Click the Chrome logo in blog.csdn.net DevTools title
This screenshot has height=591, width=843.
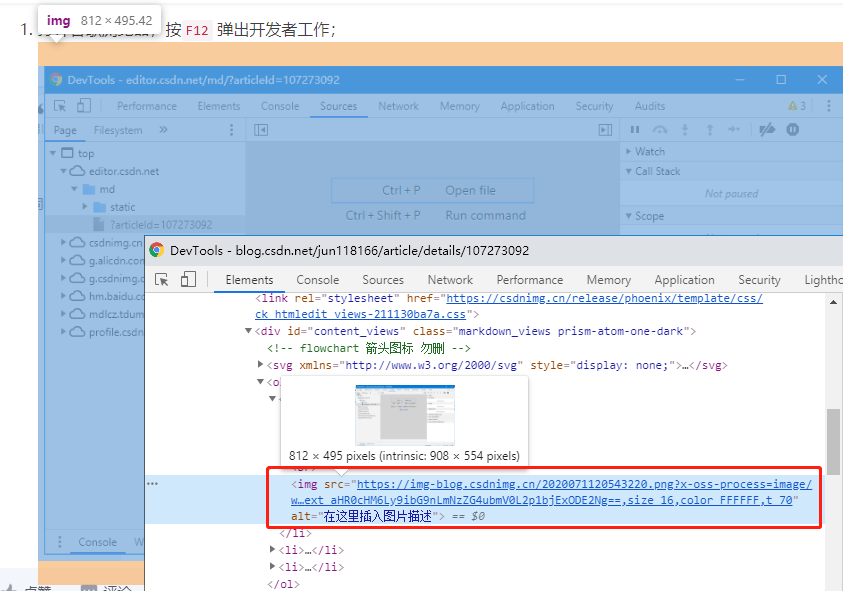click(156, 250)
